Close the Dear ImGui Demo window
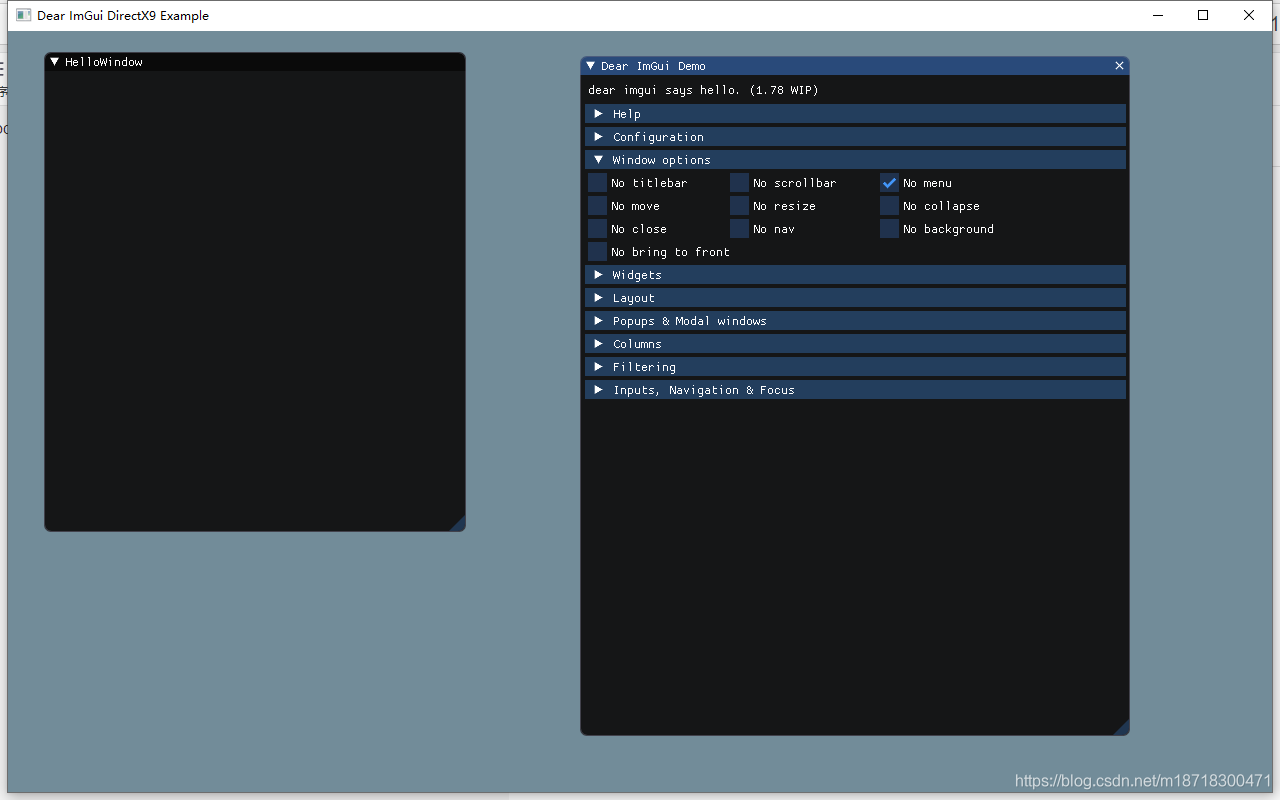1280x800 pixels. point(1119,65)
